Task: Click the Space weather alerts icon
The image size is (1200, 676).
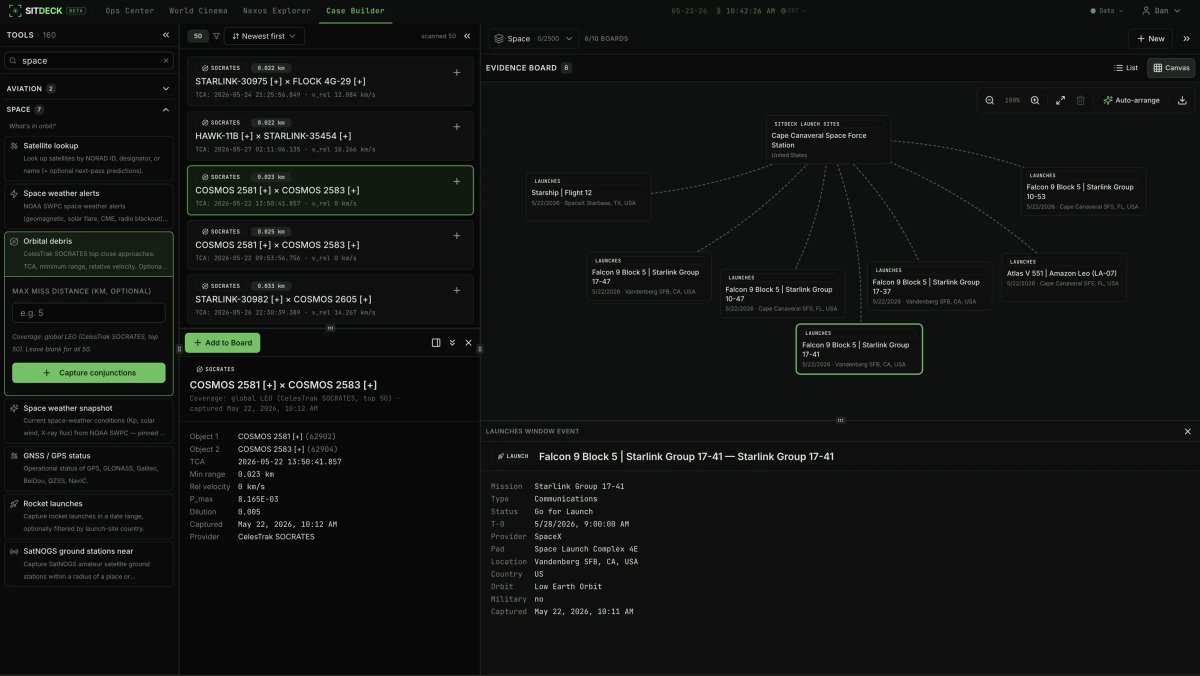Action: point(14,193)
